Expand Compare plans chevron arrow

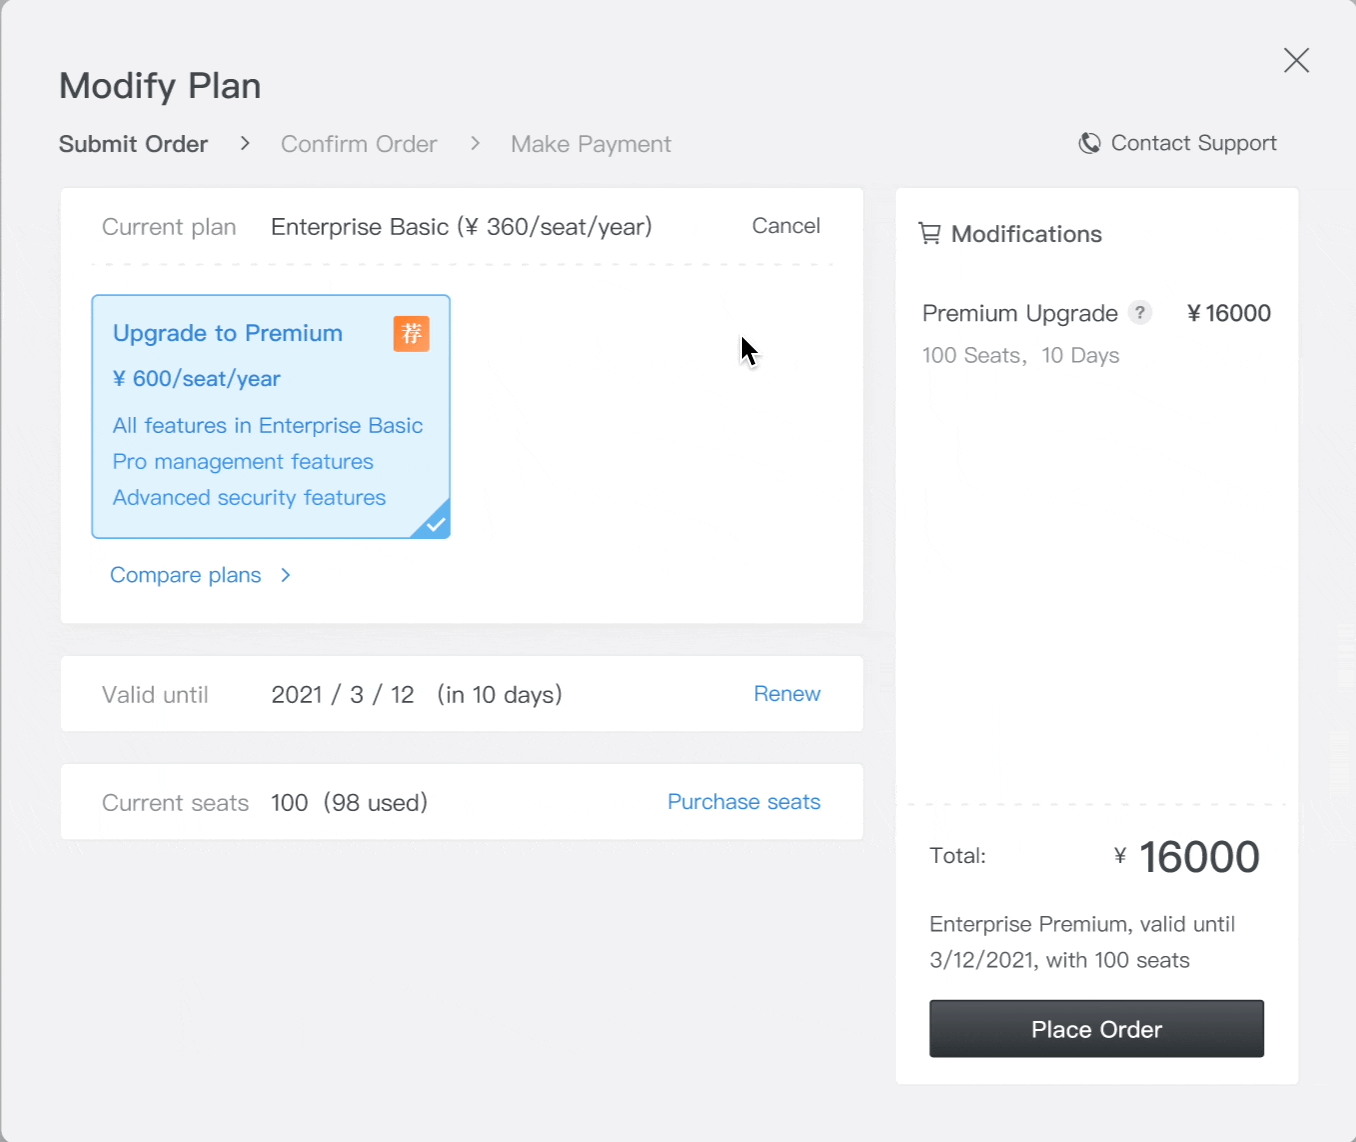286,575
